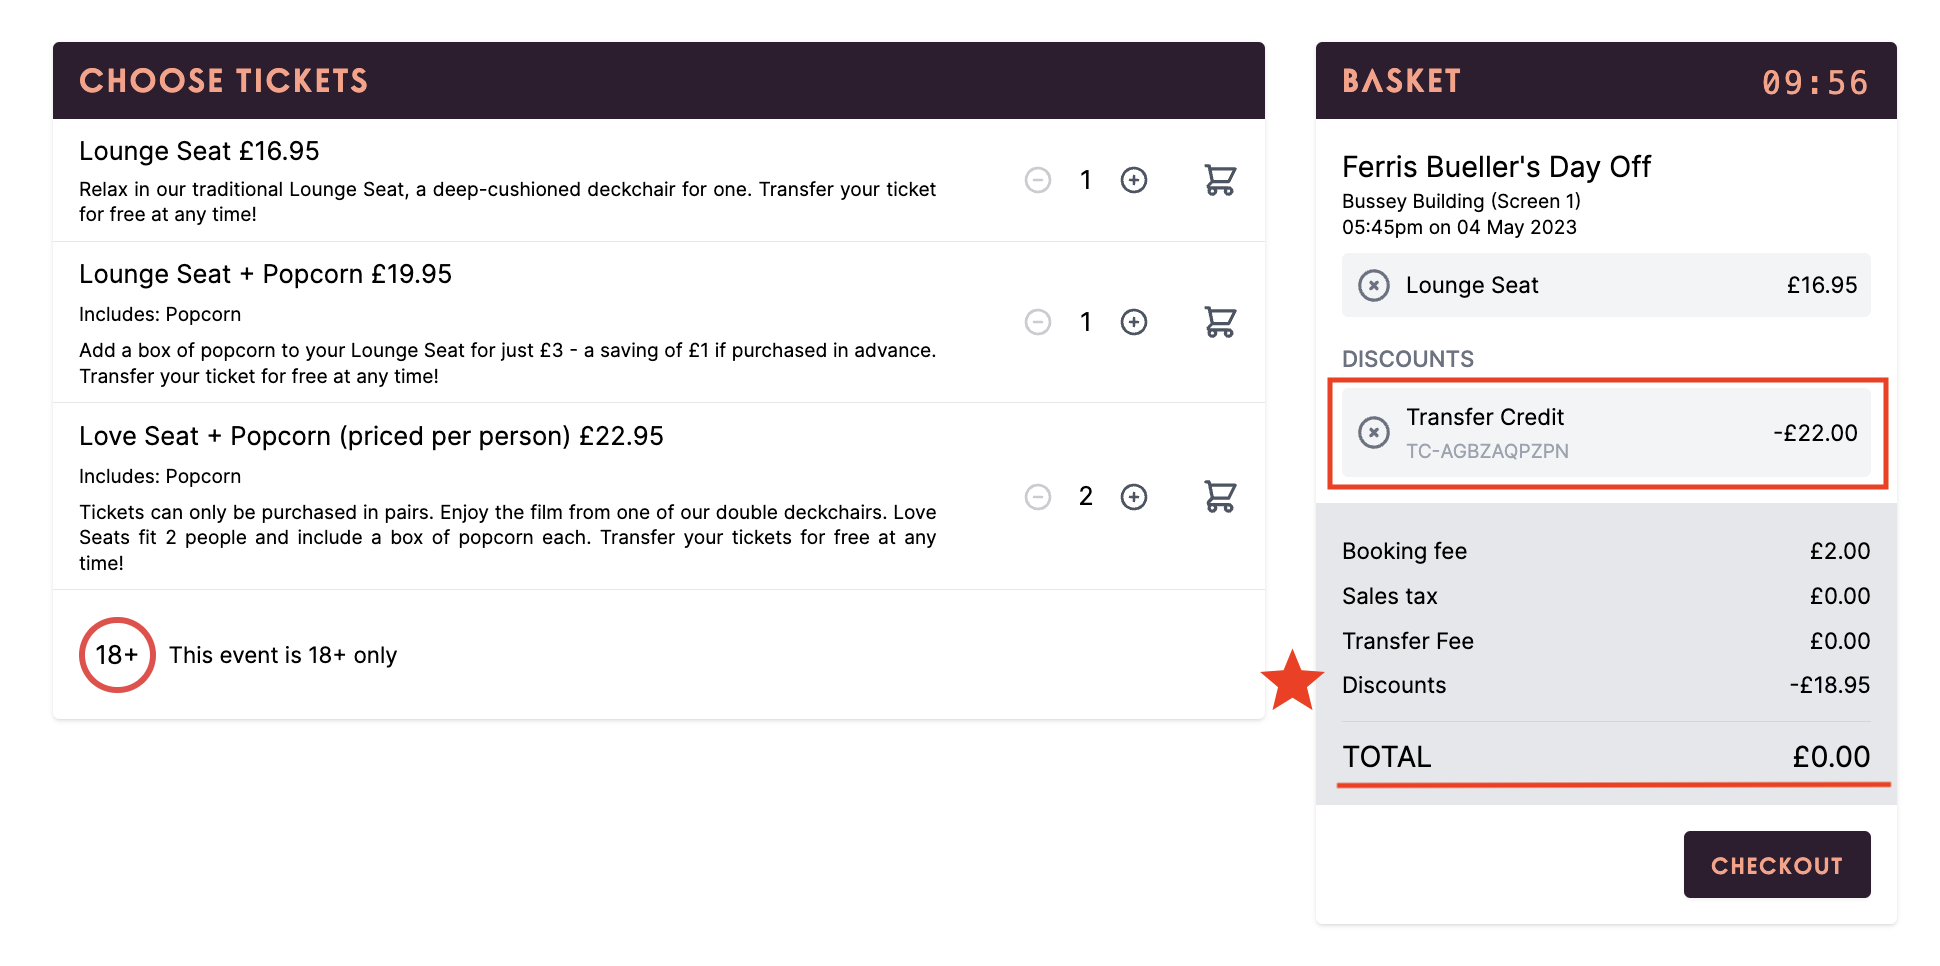This screenshot has height=966, width=1940.
Task: Decrease Lounge Seat ticket quantity
Action: [x=1038, y=180]
